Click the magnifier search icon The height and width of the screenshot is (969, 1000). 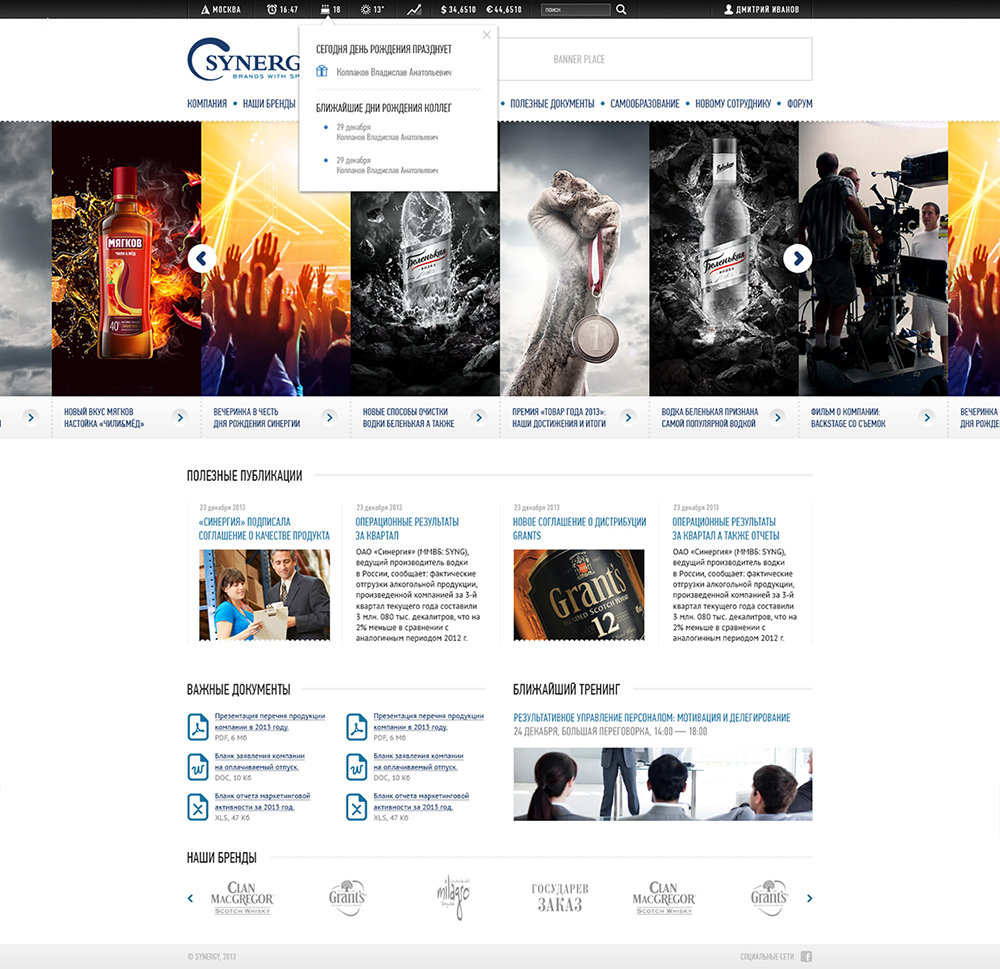tap(621, 10)
